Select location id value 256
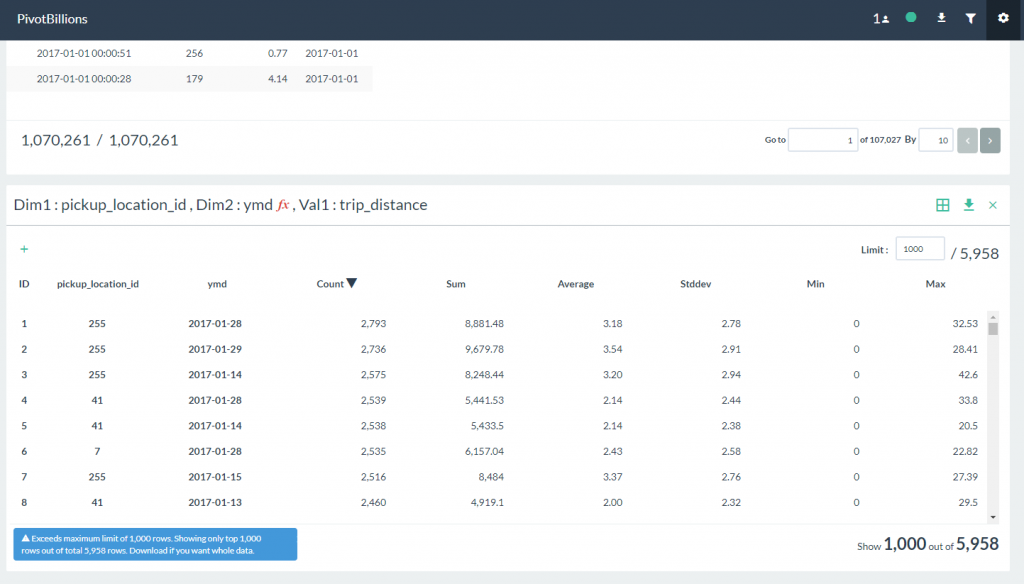The image size is (1024, 584). [194, 53]
